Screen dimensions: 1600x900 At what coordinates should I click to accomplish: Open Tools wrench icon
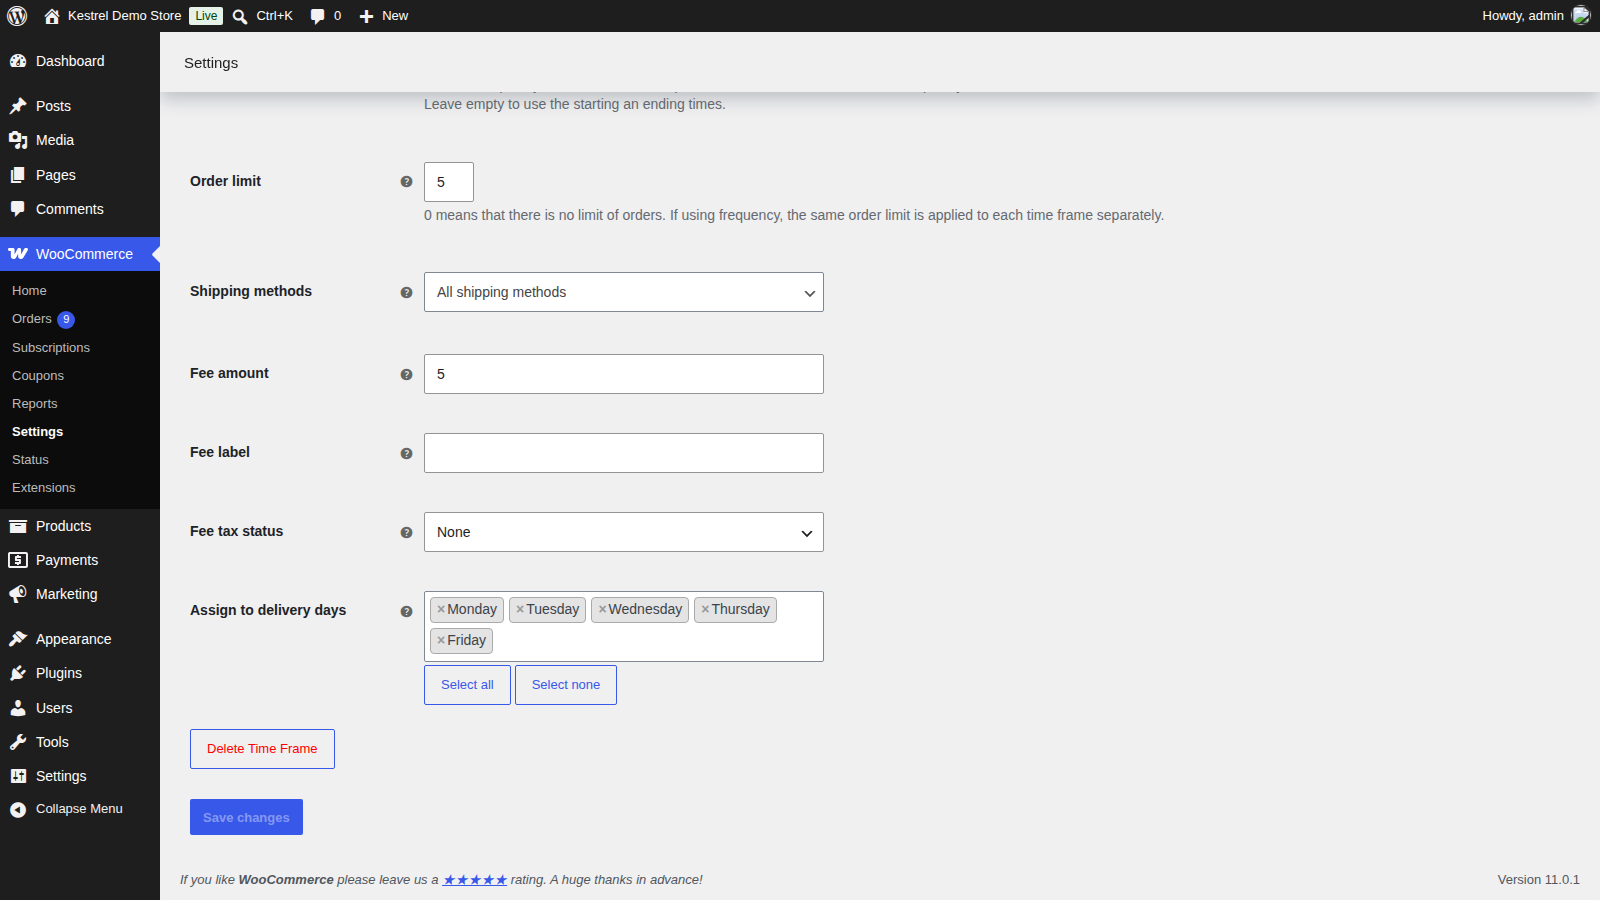18,742
